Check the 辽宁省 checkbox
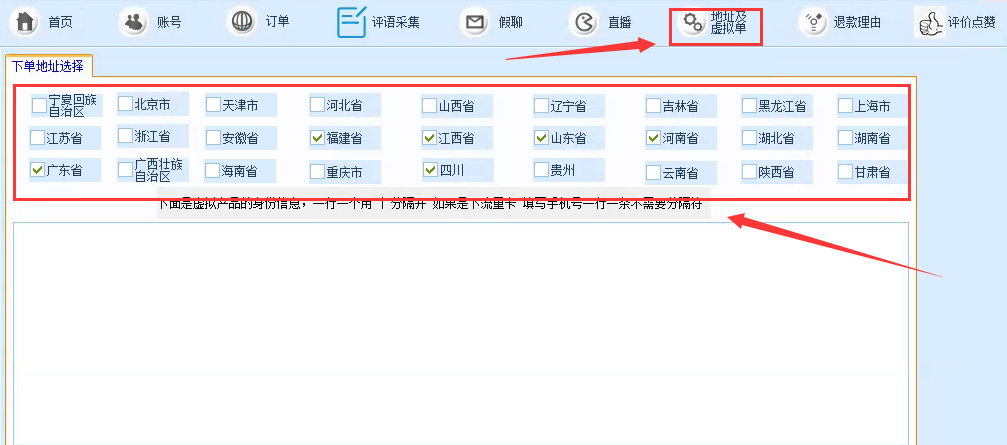 541,106
